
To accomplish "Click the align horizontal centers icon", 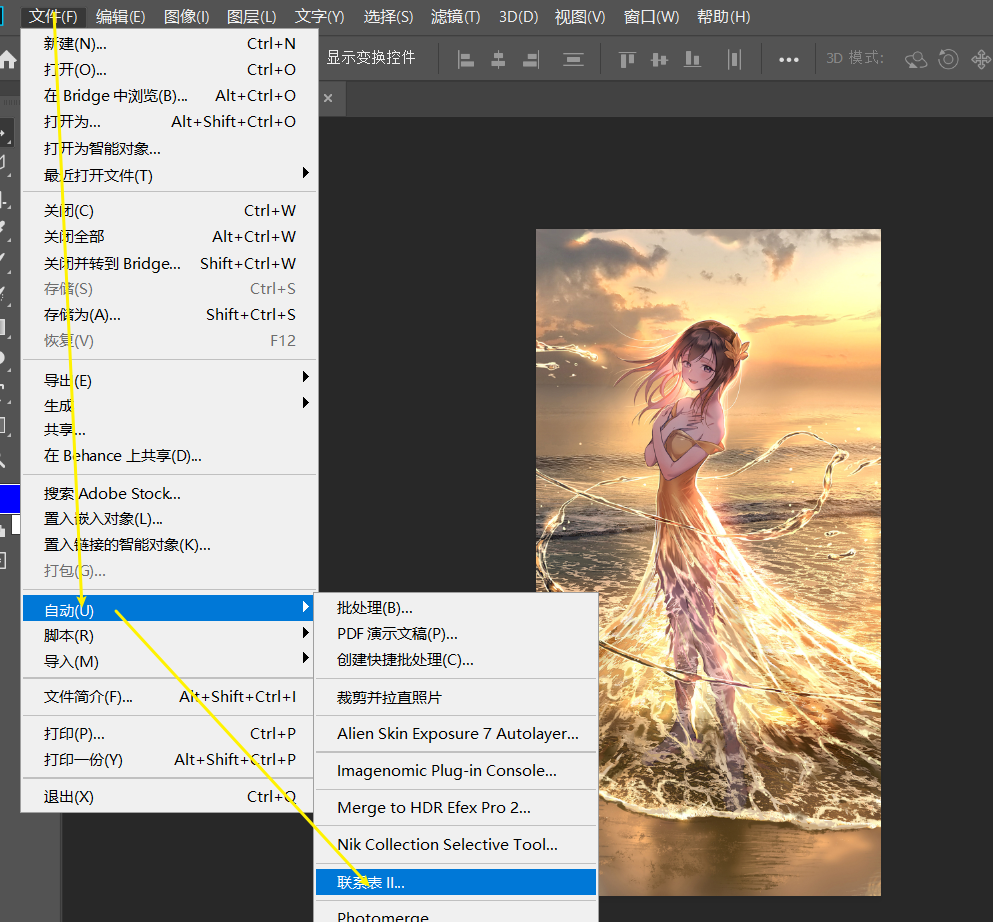I will 498,60.
